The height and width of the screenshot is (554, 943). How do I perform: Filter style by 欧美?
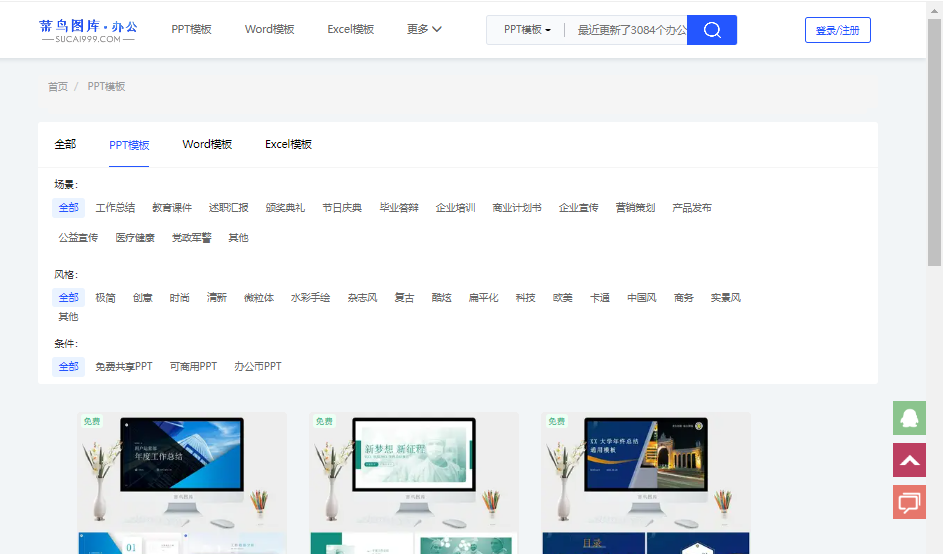[563, 298]
